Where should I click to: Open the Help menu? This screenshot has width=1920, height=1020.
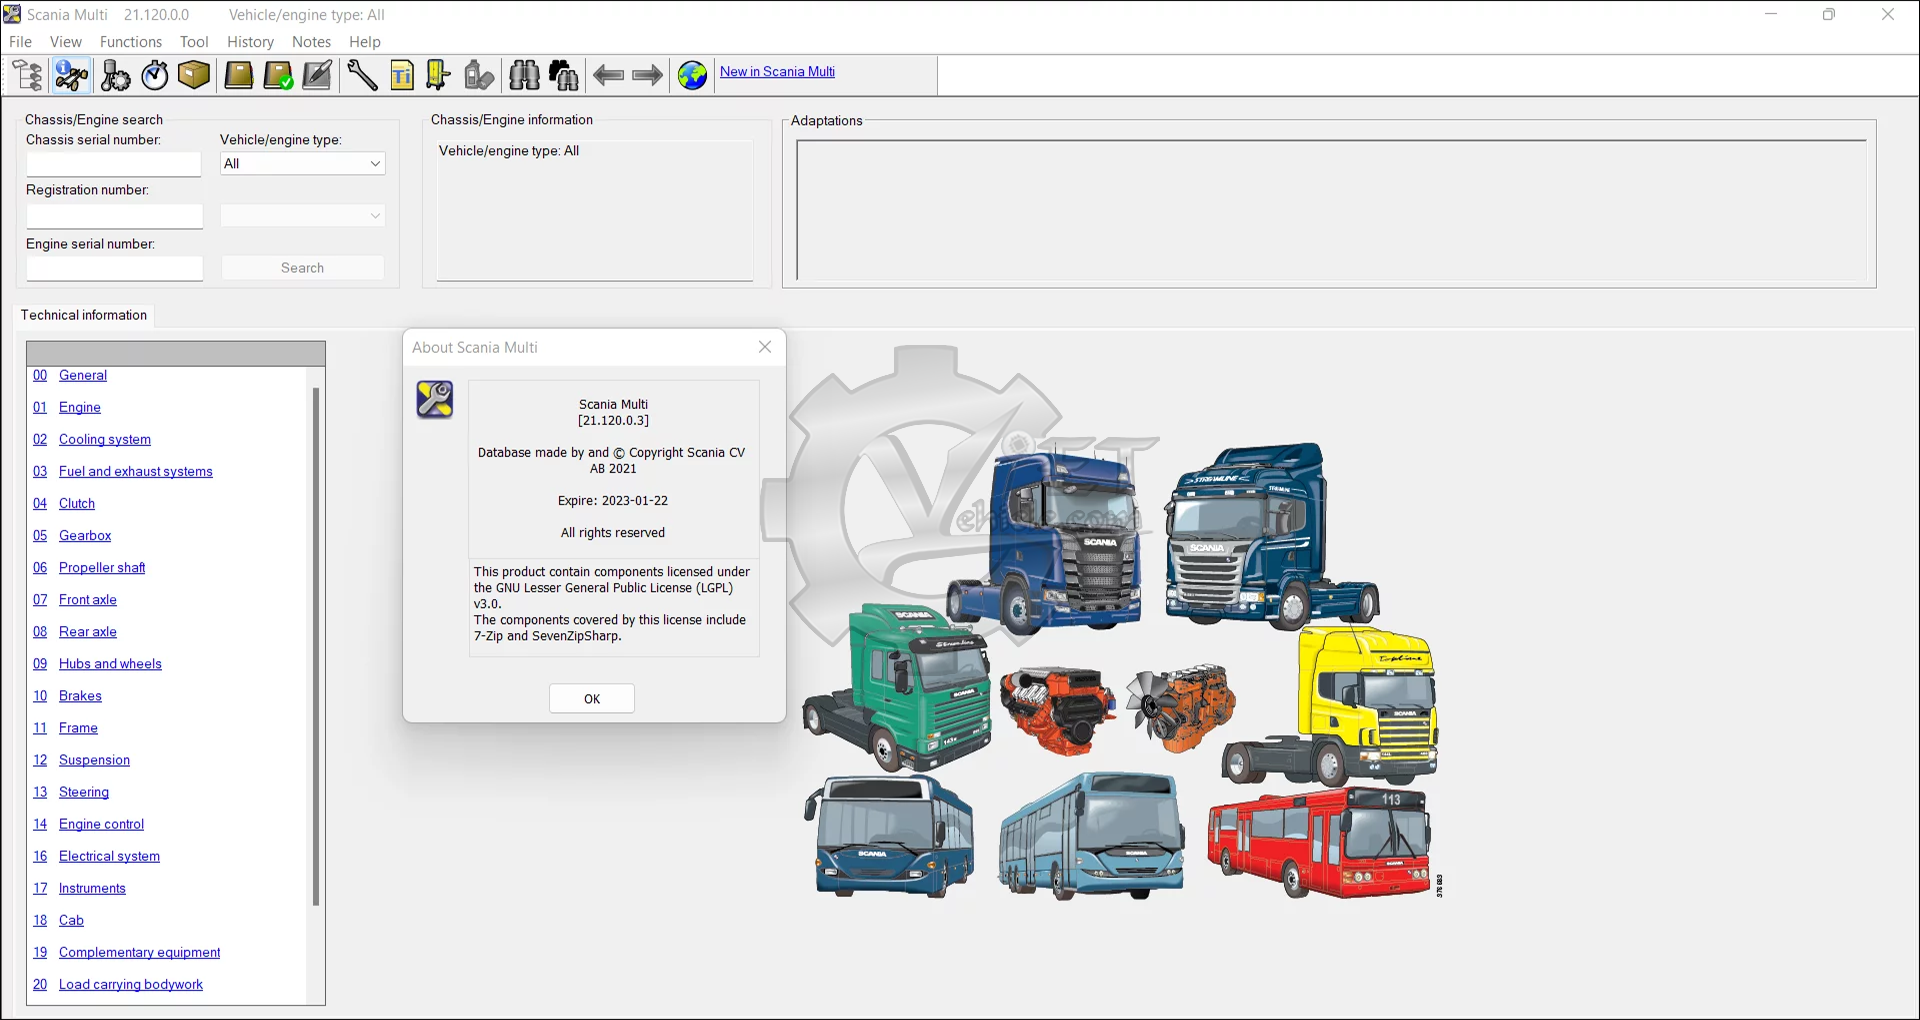365,42
